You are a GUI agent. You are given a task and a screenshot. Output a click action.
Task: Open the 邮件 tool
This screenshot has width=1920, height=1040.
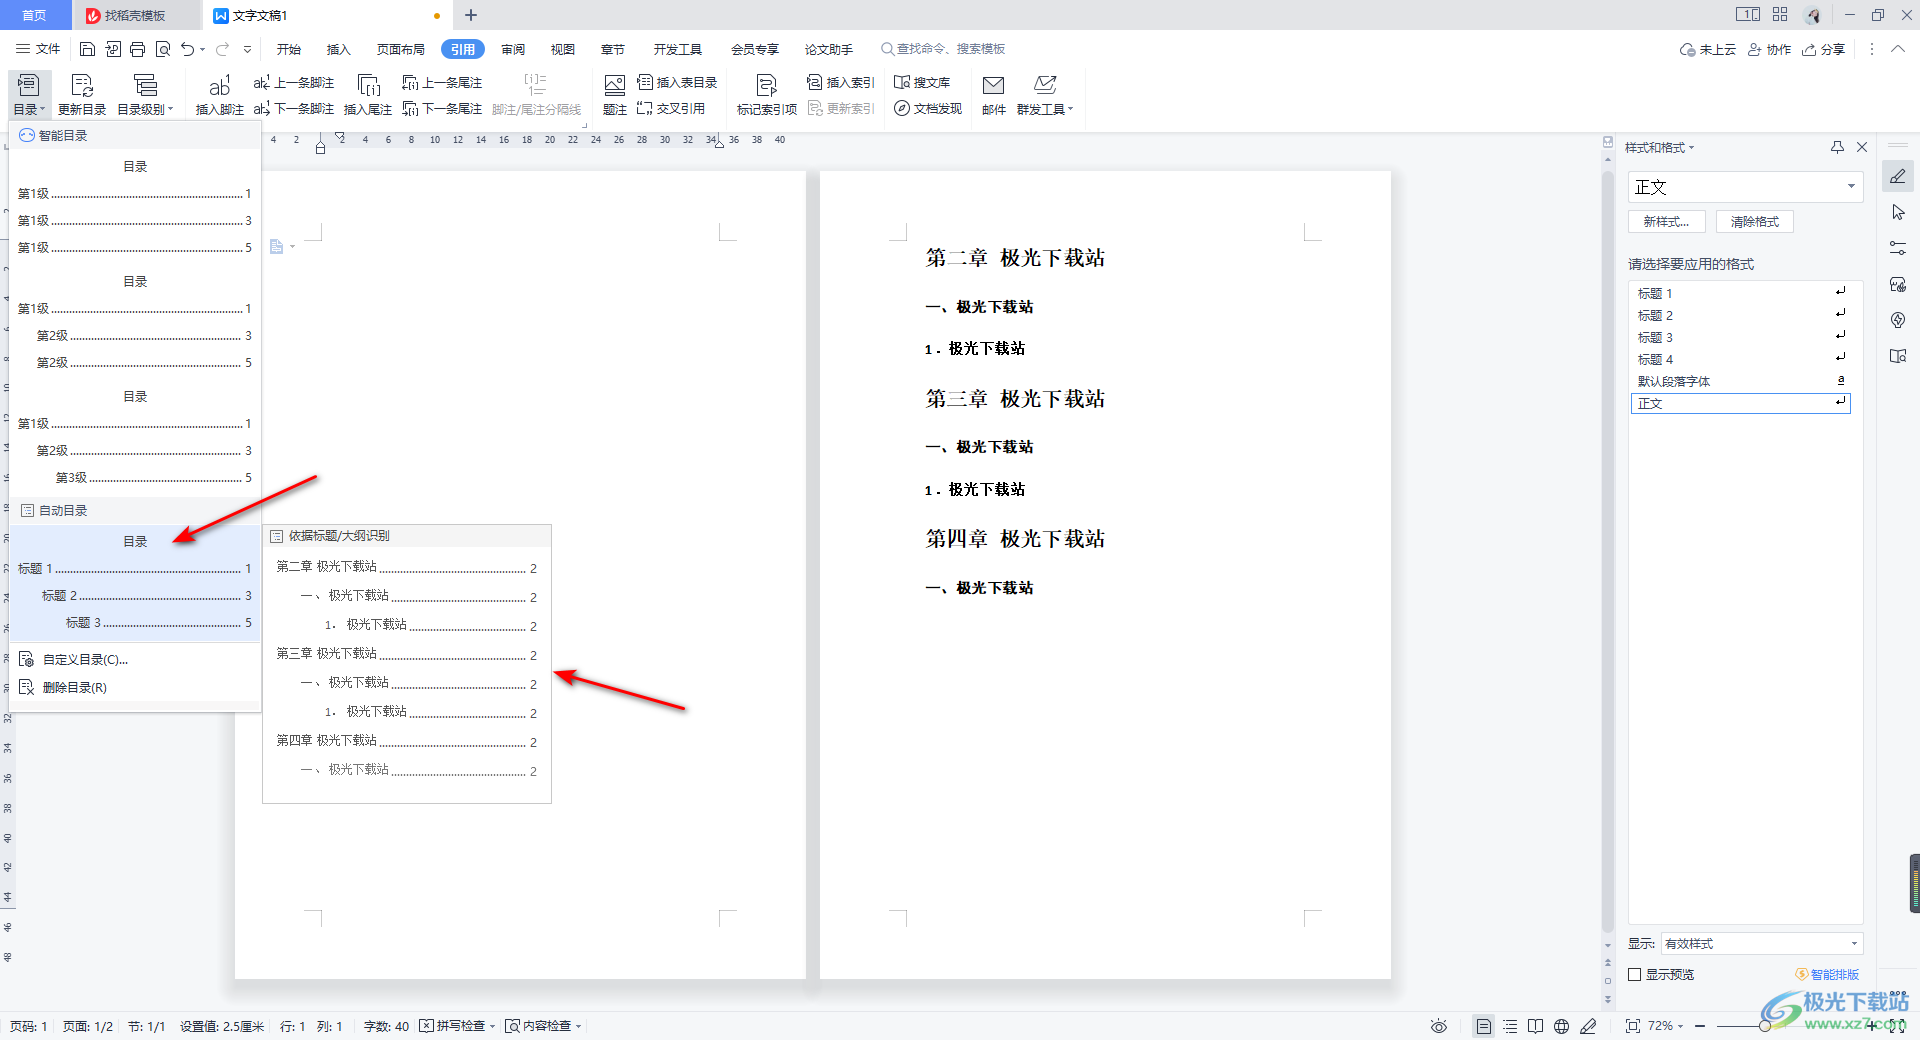[x=993, y=93]
